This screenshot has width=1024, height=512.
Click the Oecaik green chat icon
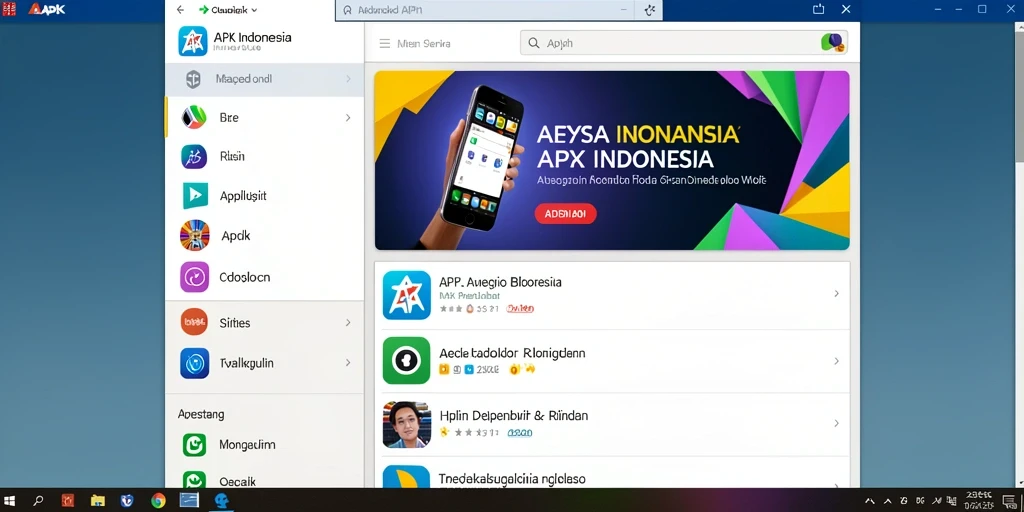[x=195, y=479]
